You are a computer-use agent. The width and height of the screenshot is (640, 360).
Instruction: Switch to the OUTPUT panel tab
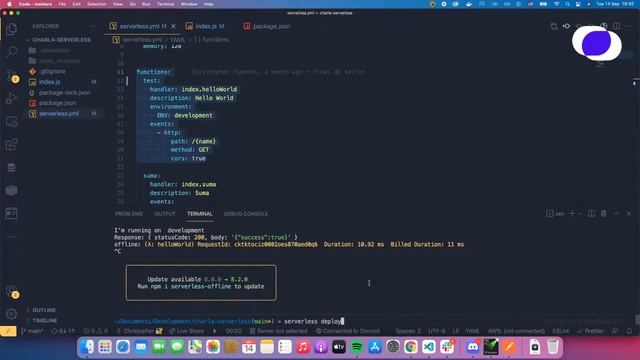tap(164, 214)
